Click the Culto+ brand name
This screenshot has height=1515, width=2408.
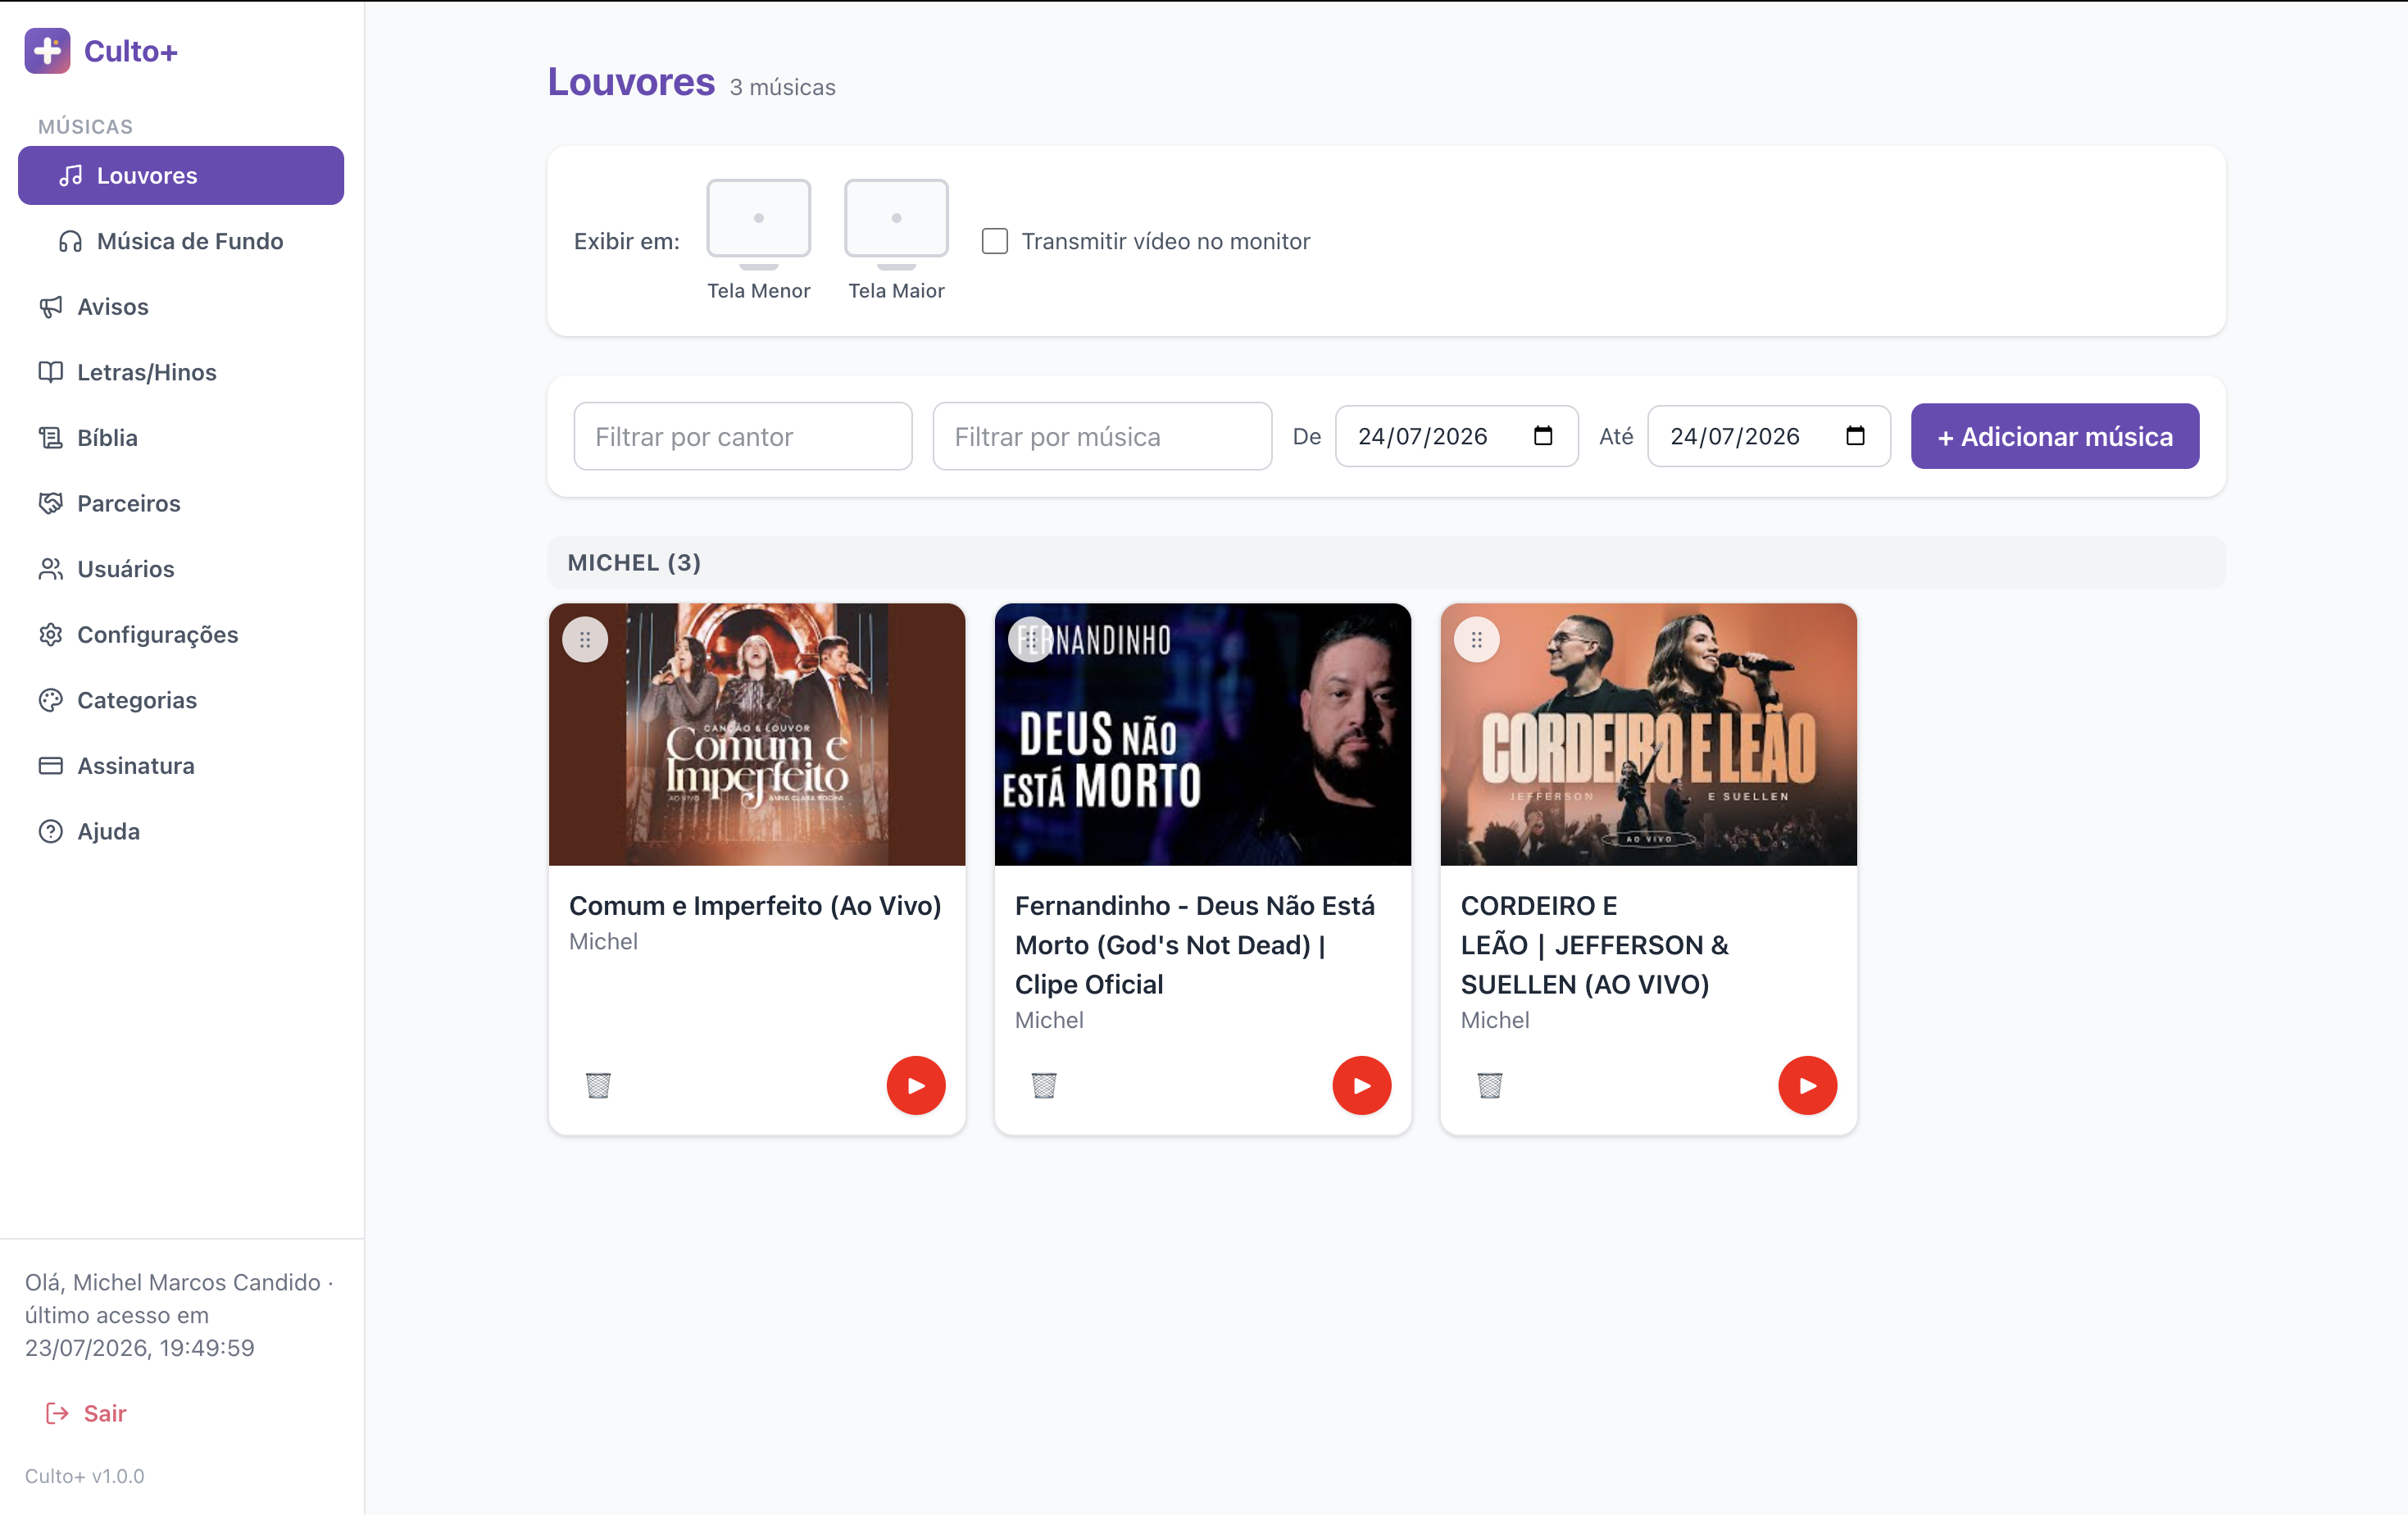pyautogui.click(x=131, y=51)
